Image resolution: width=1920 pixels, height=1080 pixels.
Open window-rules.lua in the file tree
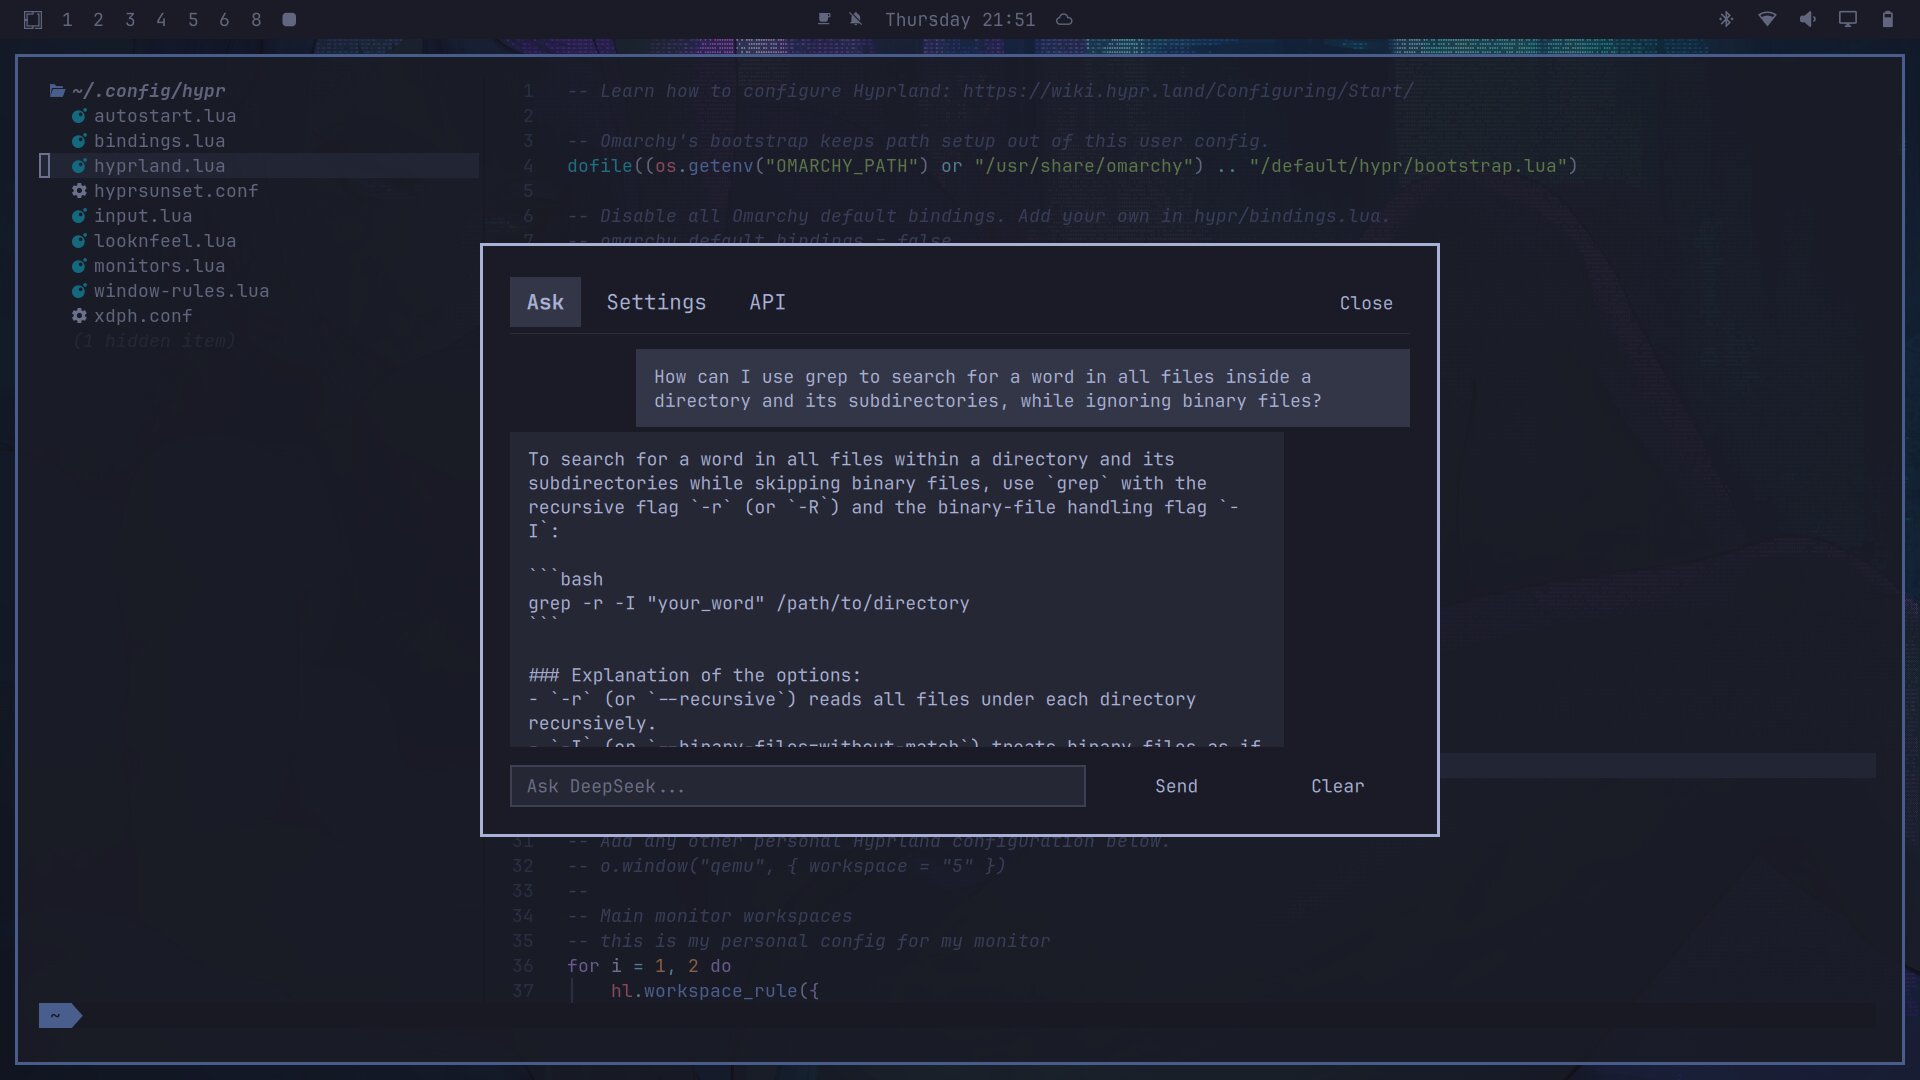(181, 291)
